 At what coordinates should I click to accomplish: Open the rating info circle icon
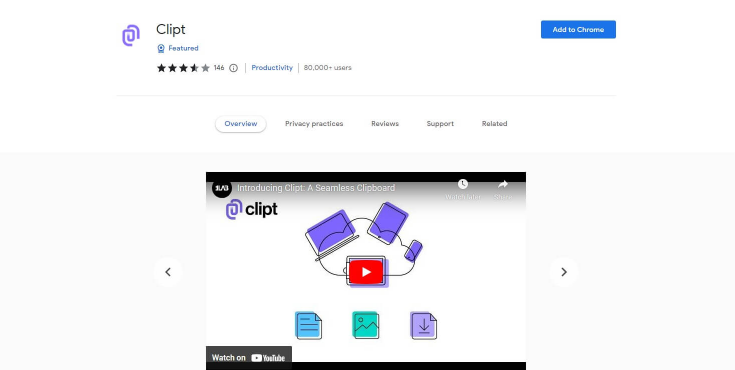click(233, 68)
